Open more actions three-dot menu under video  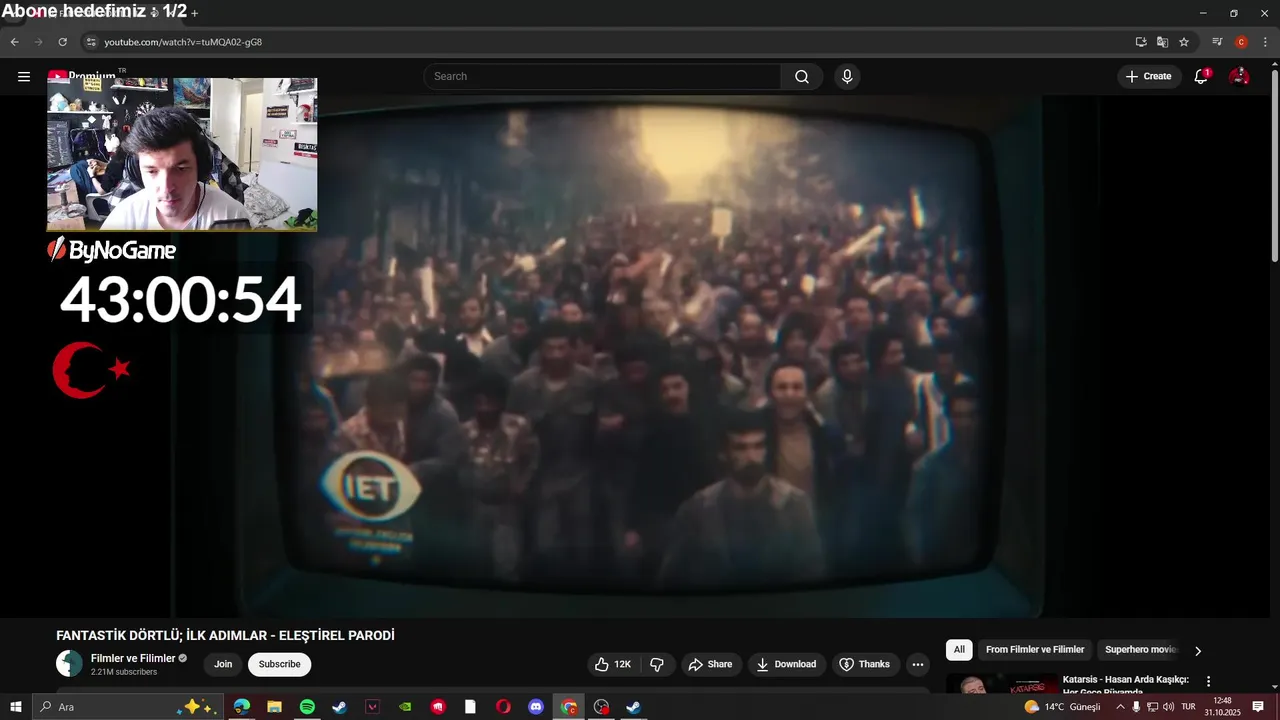click(918, 664)
